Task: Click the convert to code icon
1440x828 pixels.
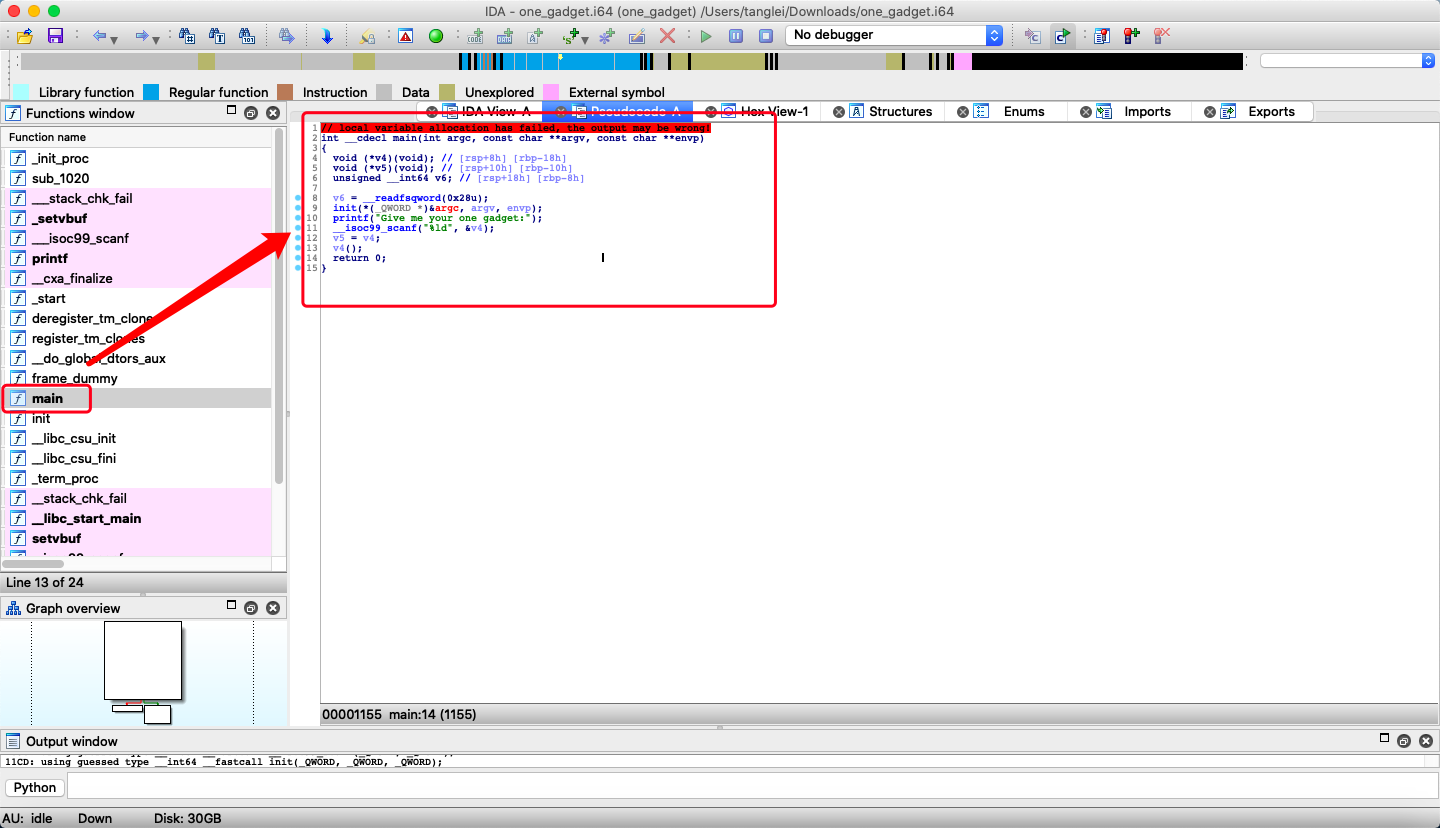Action: click(x=475, y=36)
